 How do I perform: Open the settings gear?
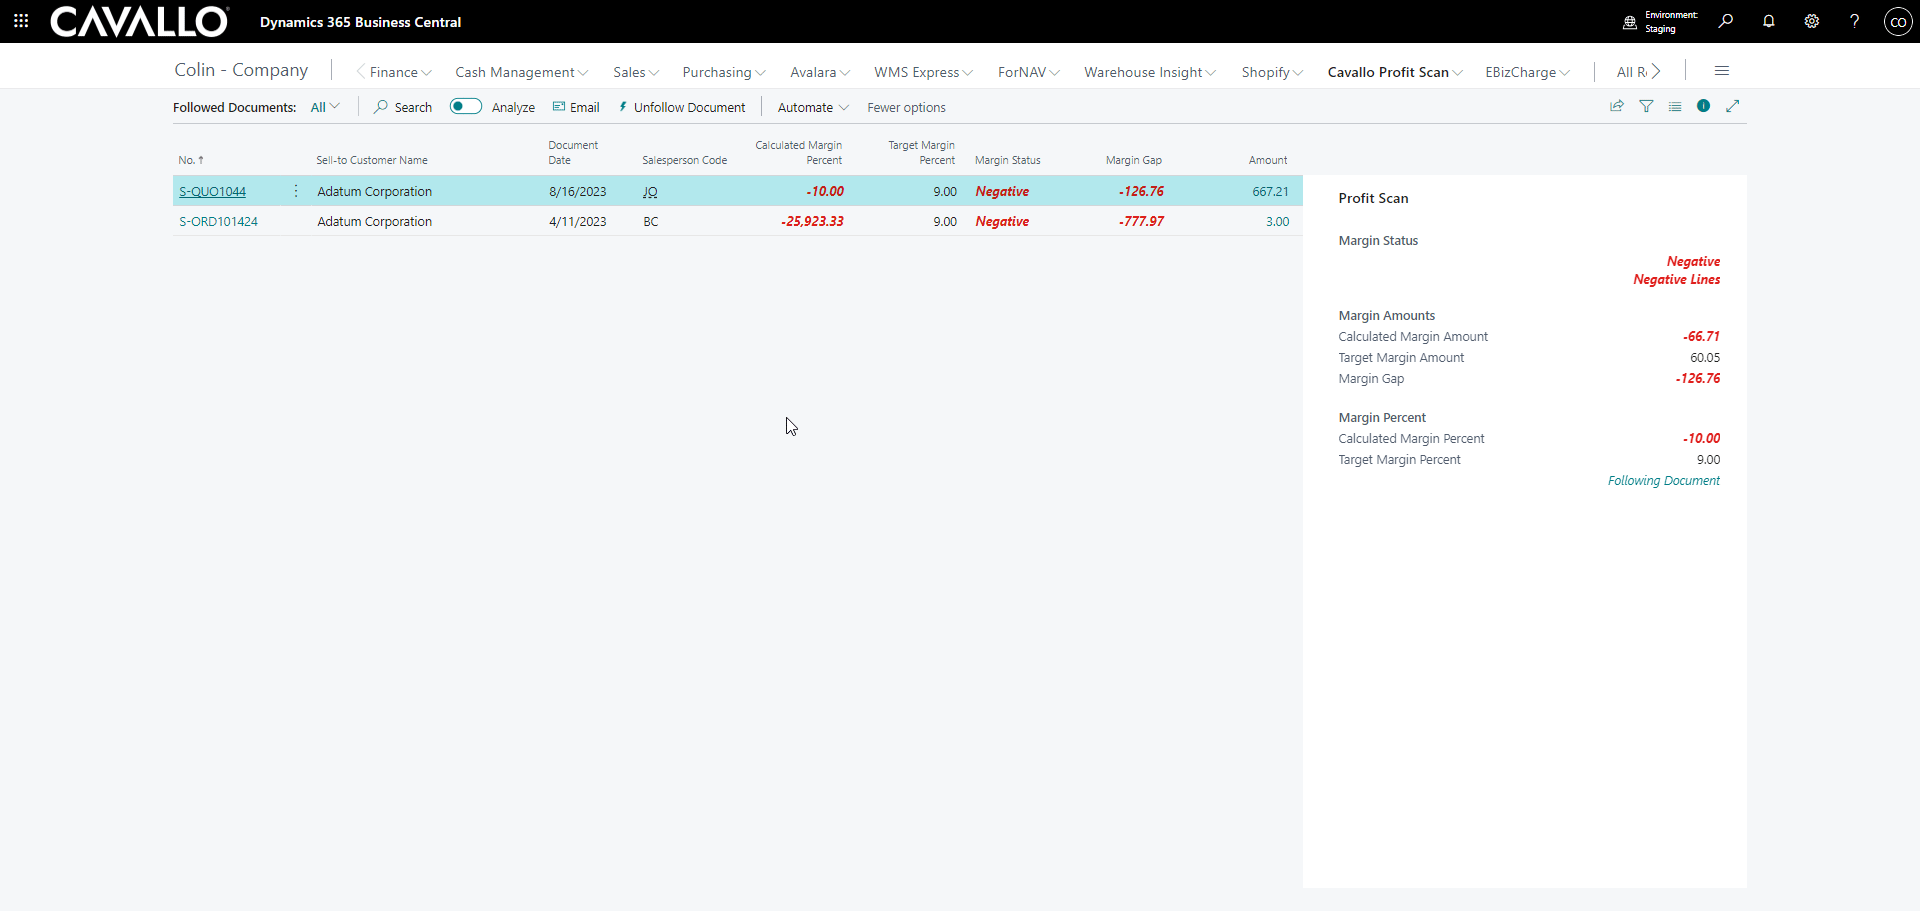click(1812, 21)
